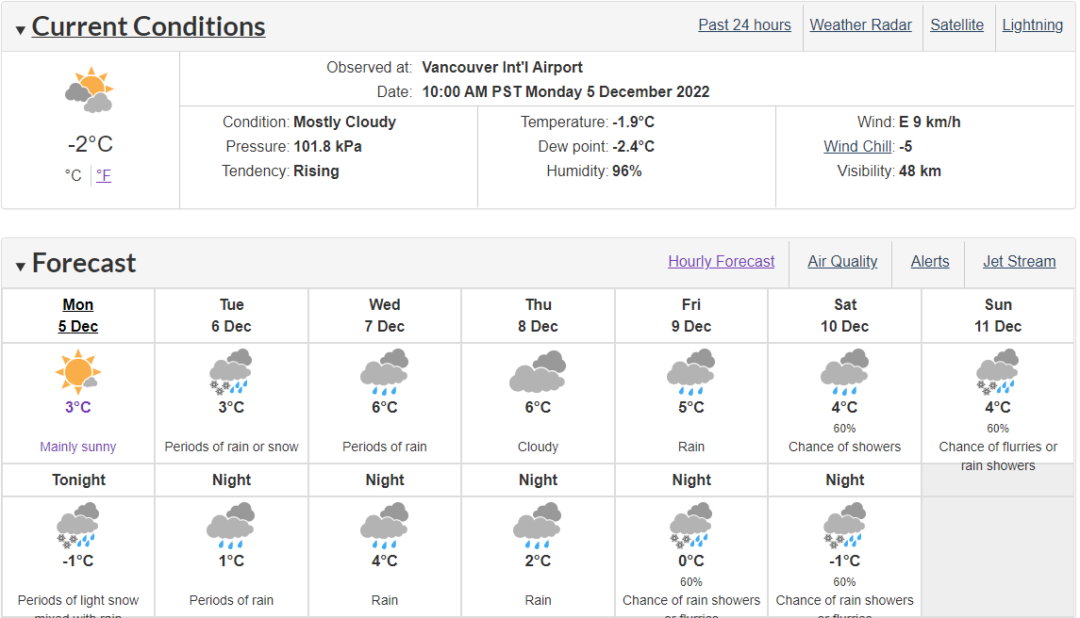Click Thursday's cloudy forecast icon
Image resolution: width=1080 pixels, height=618 pixels.
(538, 372)
